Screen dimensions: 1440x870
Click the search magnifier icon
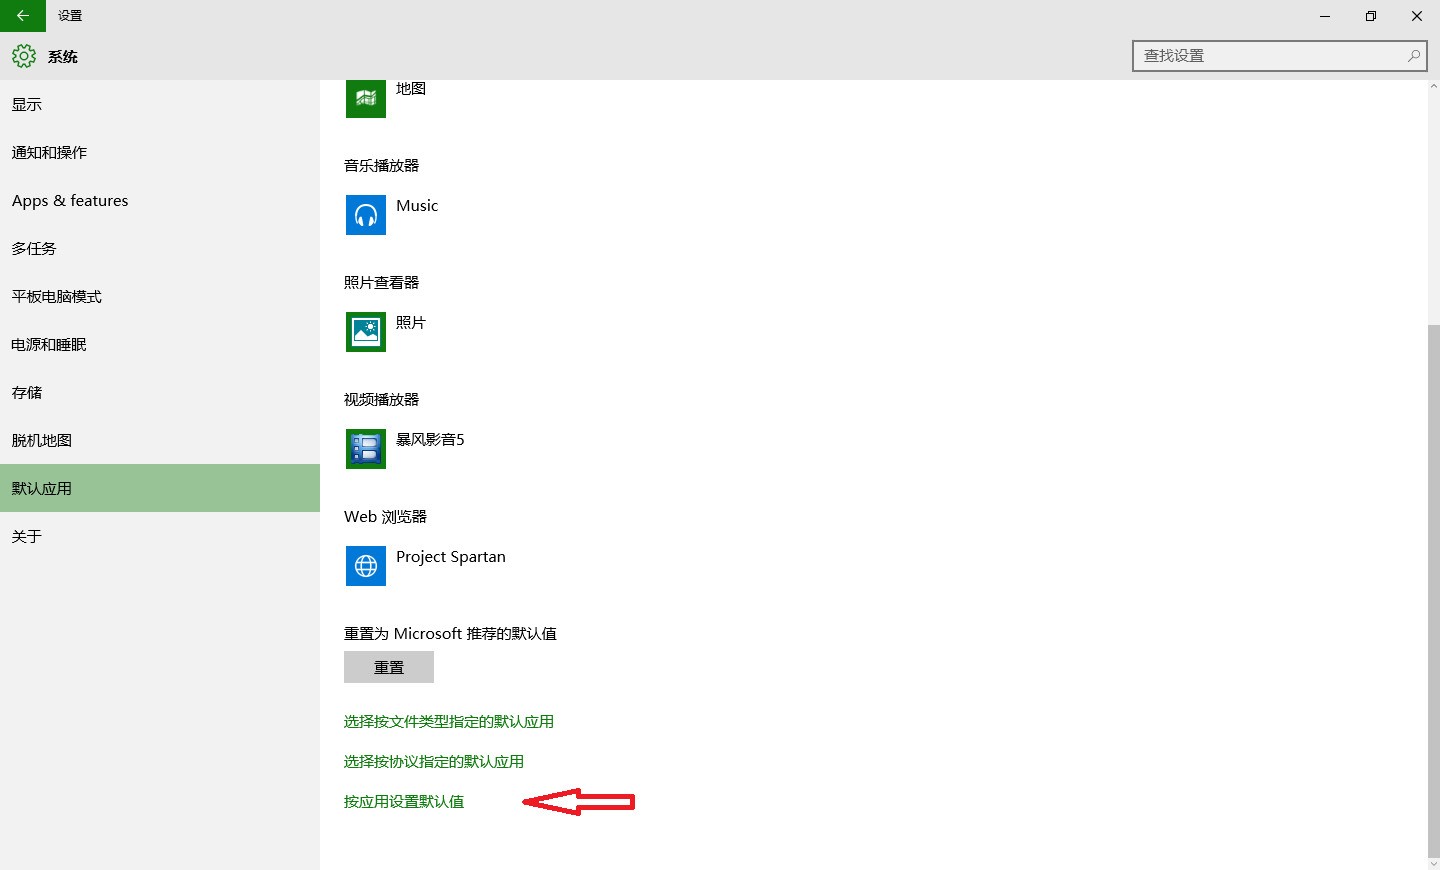click(1413, 56)
